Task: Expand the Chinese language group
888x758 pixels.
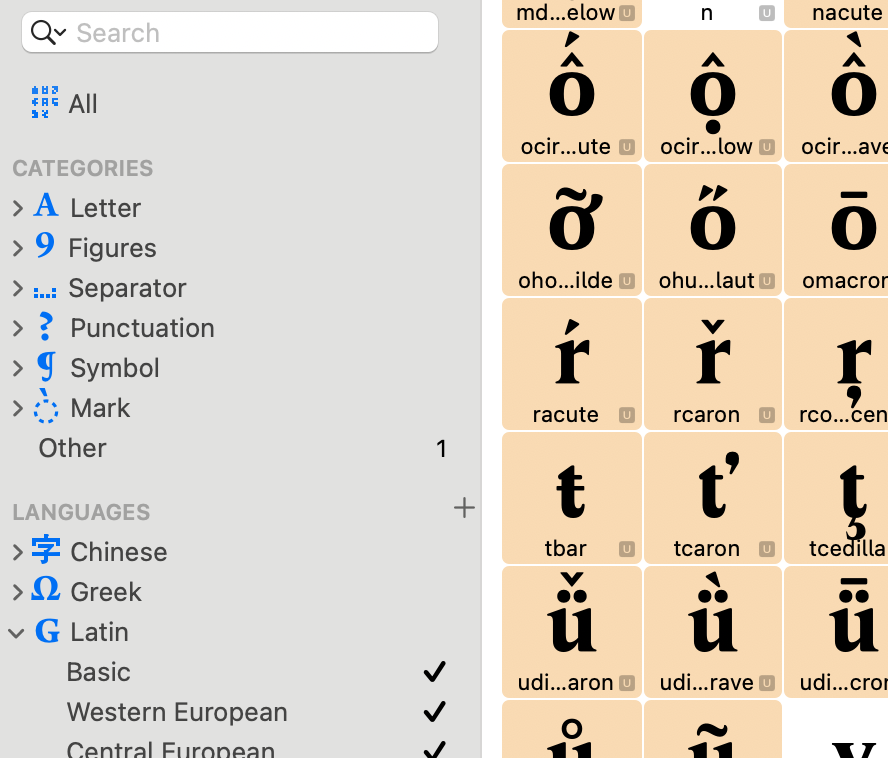Action: pos(17,552)
